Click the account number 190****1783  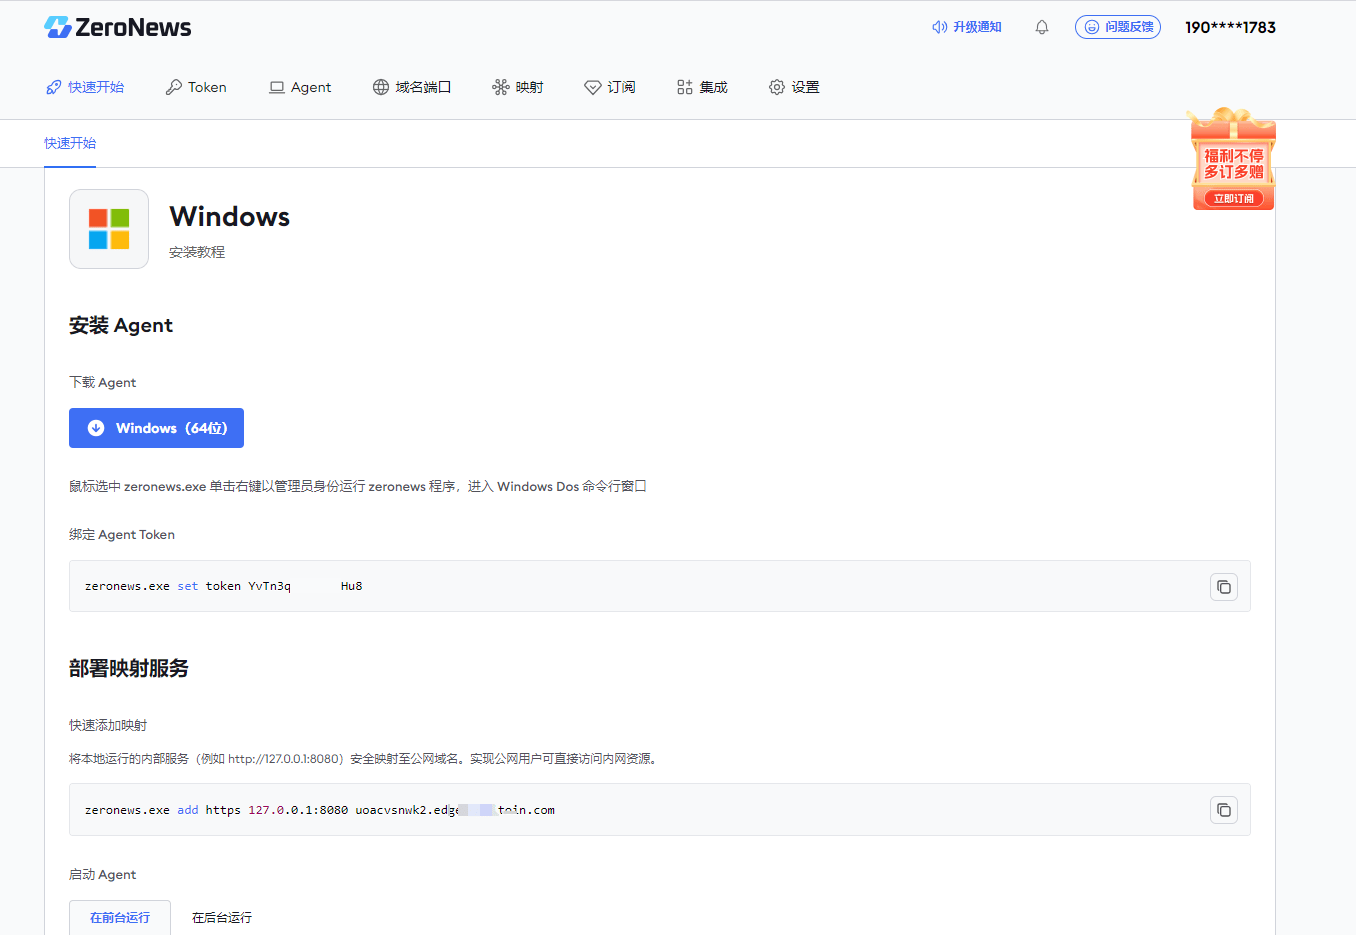tap(1230, 27)
